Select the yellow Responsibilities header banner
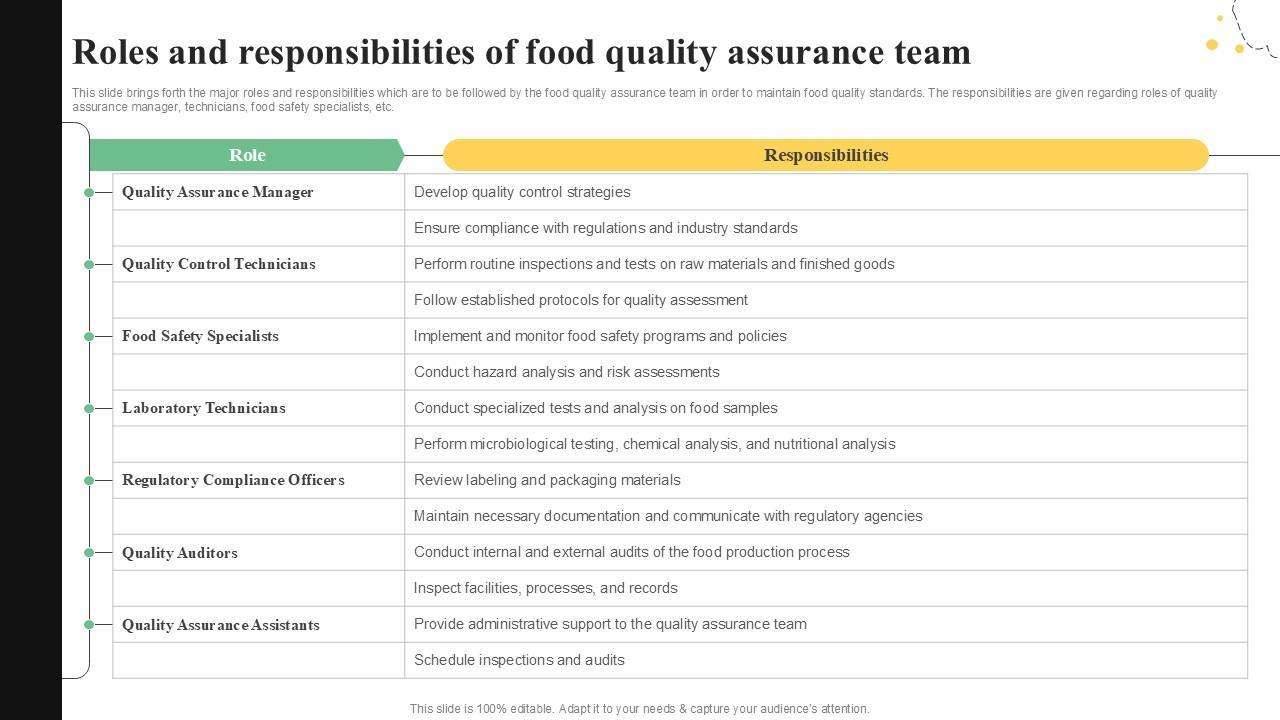 826,155
